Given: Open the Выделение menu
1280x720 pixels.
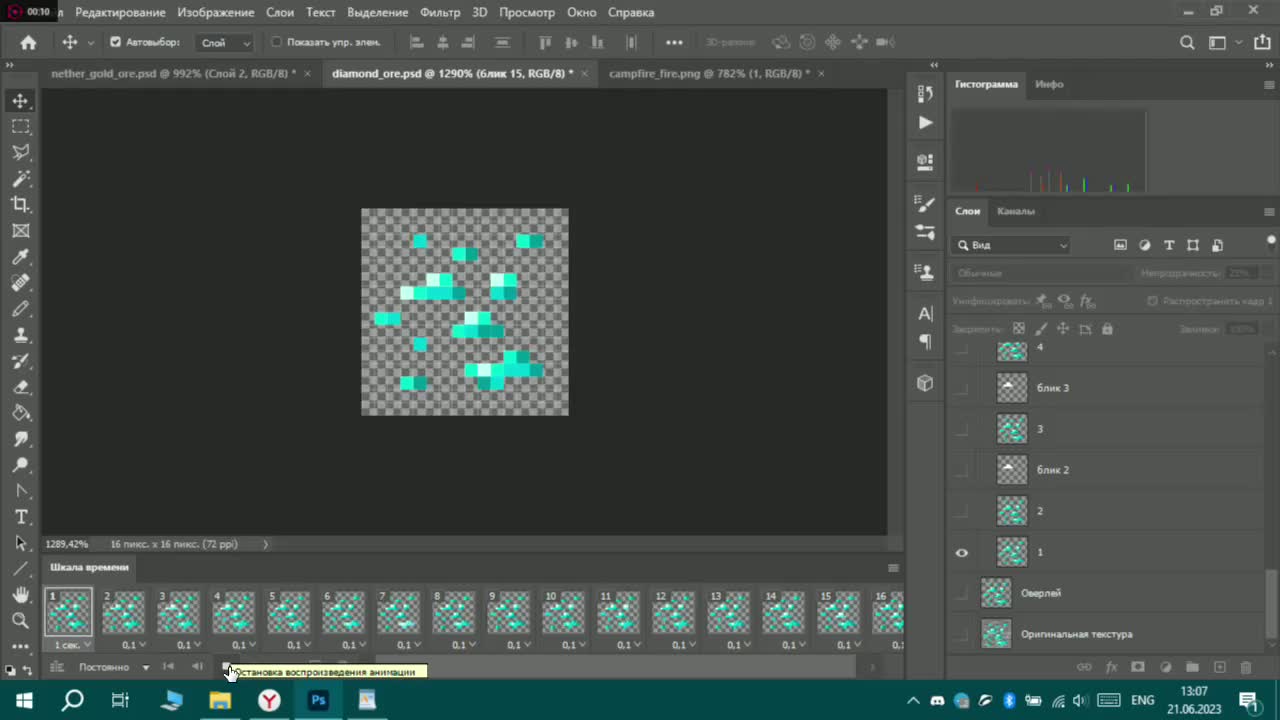Looking at the screenshot, I should pos(378,12).
